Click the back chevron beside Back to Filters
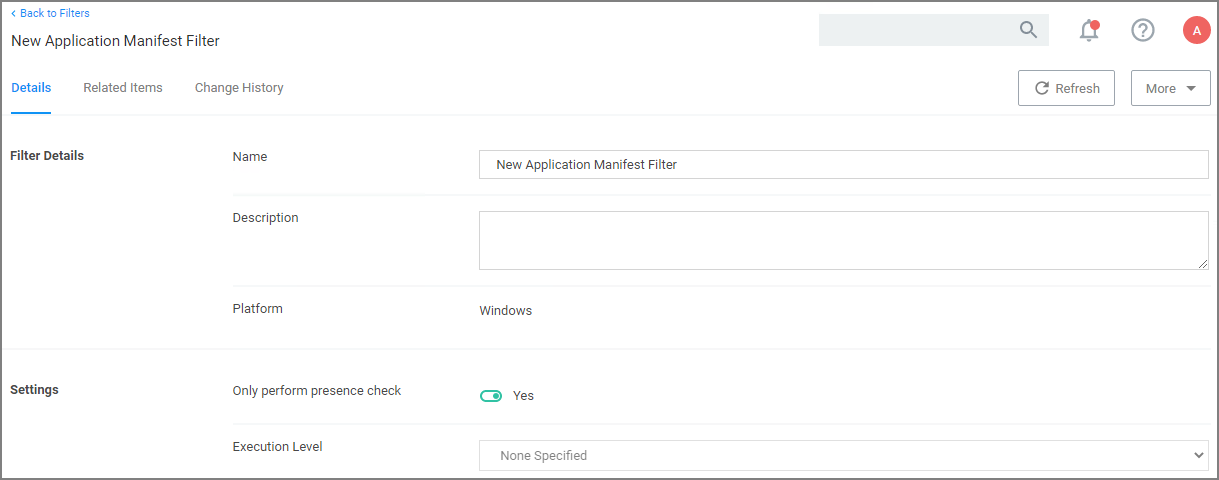This screenshot has height=480, width=1219. point(13,13)
